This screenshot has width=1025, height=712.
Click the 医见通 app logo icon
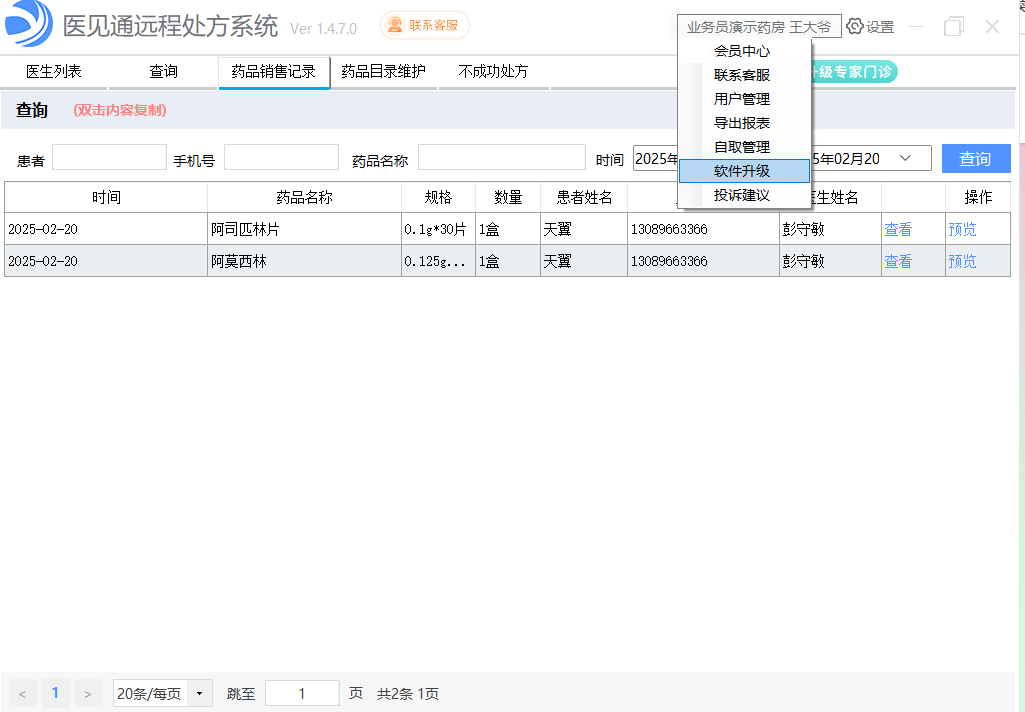point(28,25)
